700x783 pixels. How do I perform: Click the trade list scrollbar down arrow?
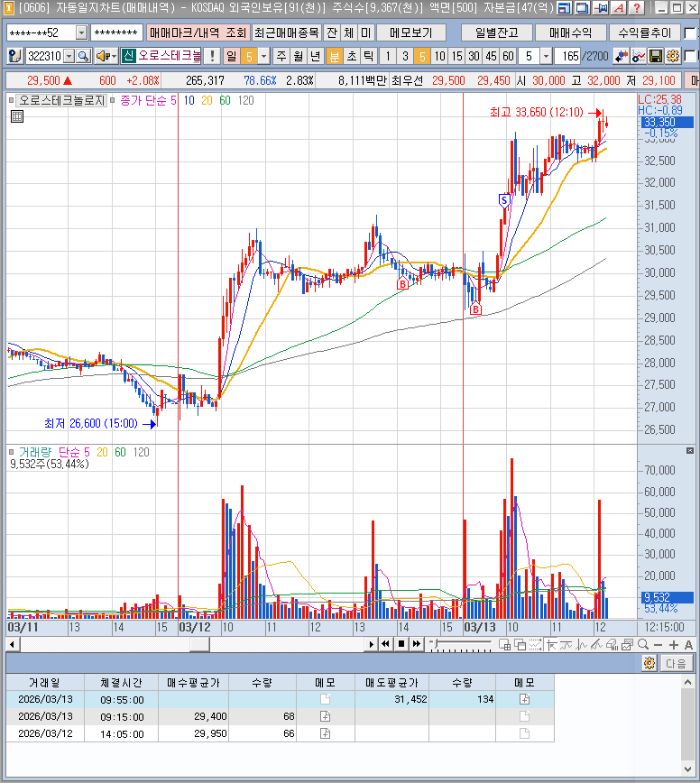[688, 769]
